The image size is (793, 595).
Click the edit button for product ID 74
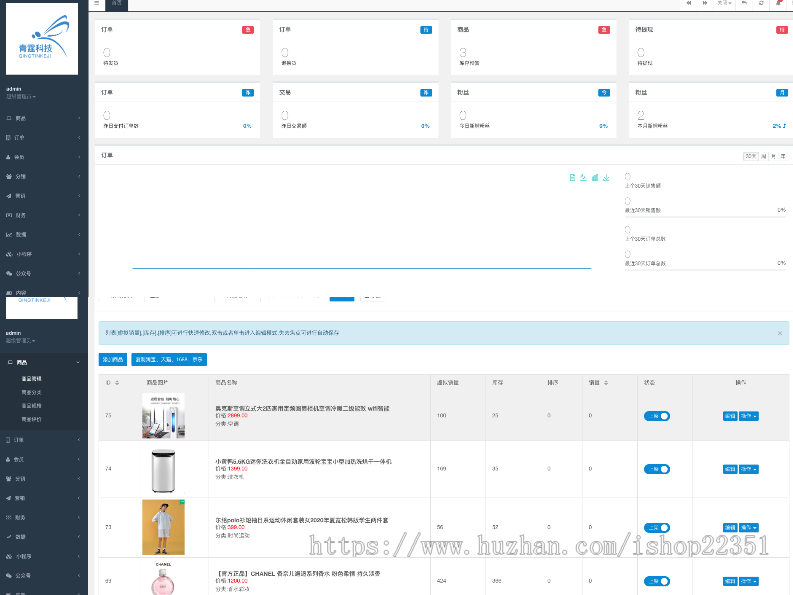pos(729,468)
